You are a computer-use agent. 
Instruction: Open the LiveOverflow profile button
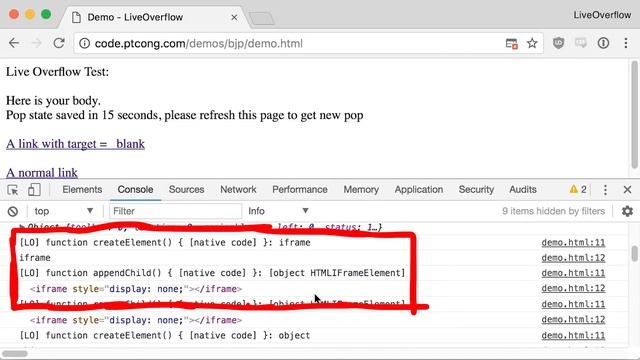pos(602,15)
